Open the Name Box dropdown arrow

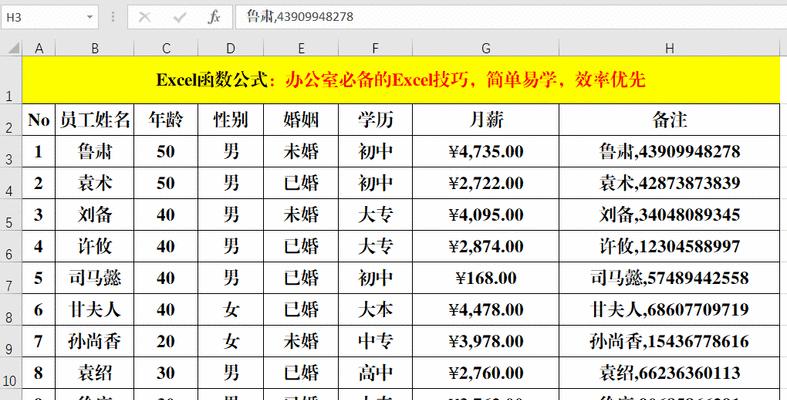(90, 18)
